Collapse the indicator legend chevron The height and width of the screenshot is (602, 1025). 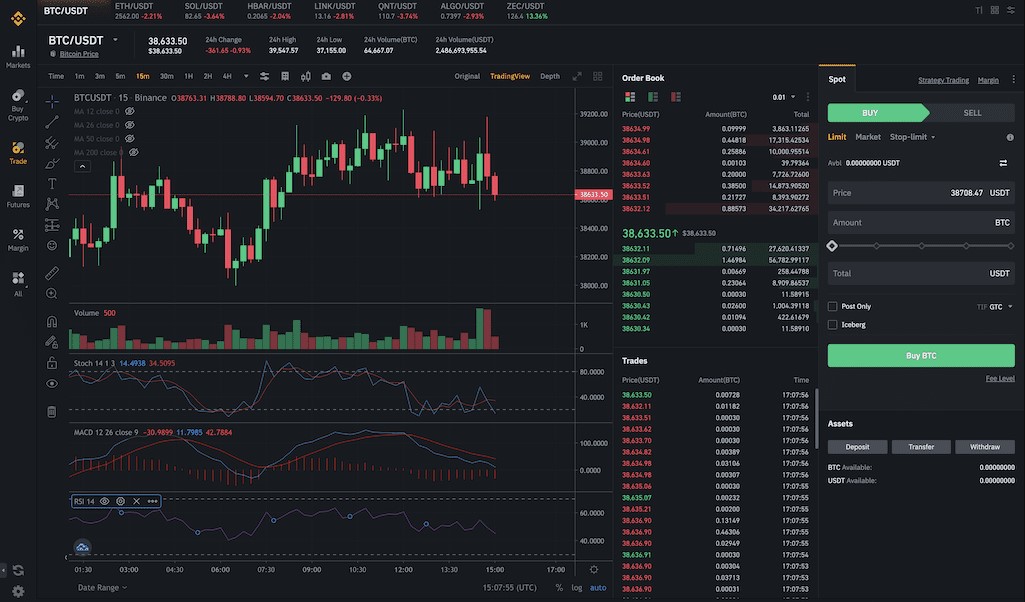pos(82,167)
